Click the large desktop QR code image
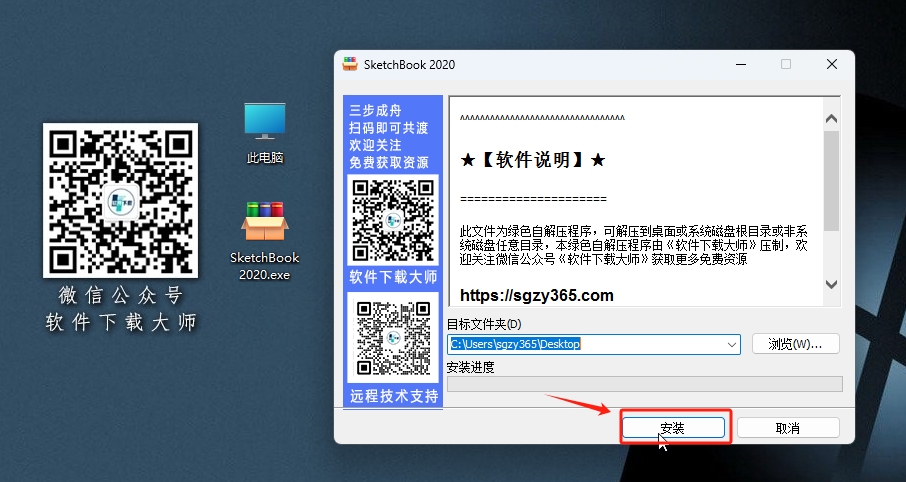 point(120,200)
